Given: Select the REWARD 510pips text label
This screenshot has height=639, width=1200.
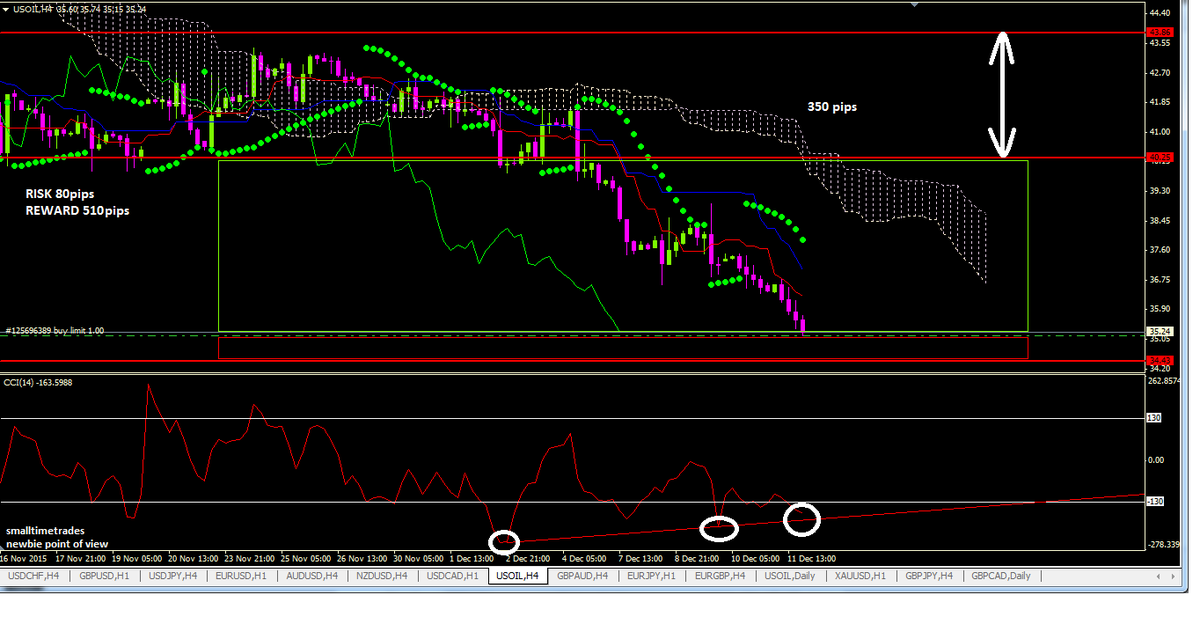Looking at the screenshot, I should point(77,211).
